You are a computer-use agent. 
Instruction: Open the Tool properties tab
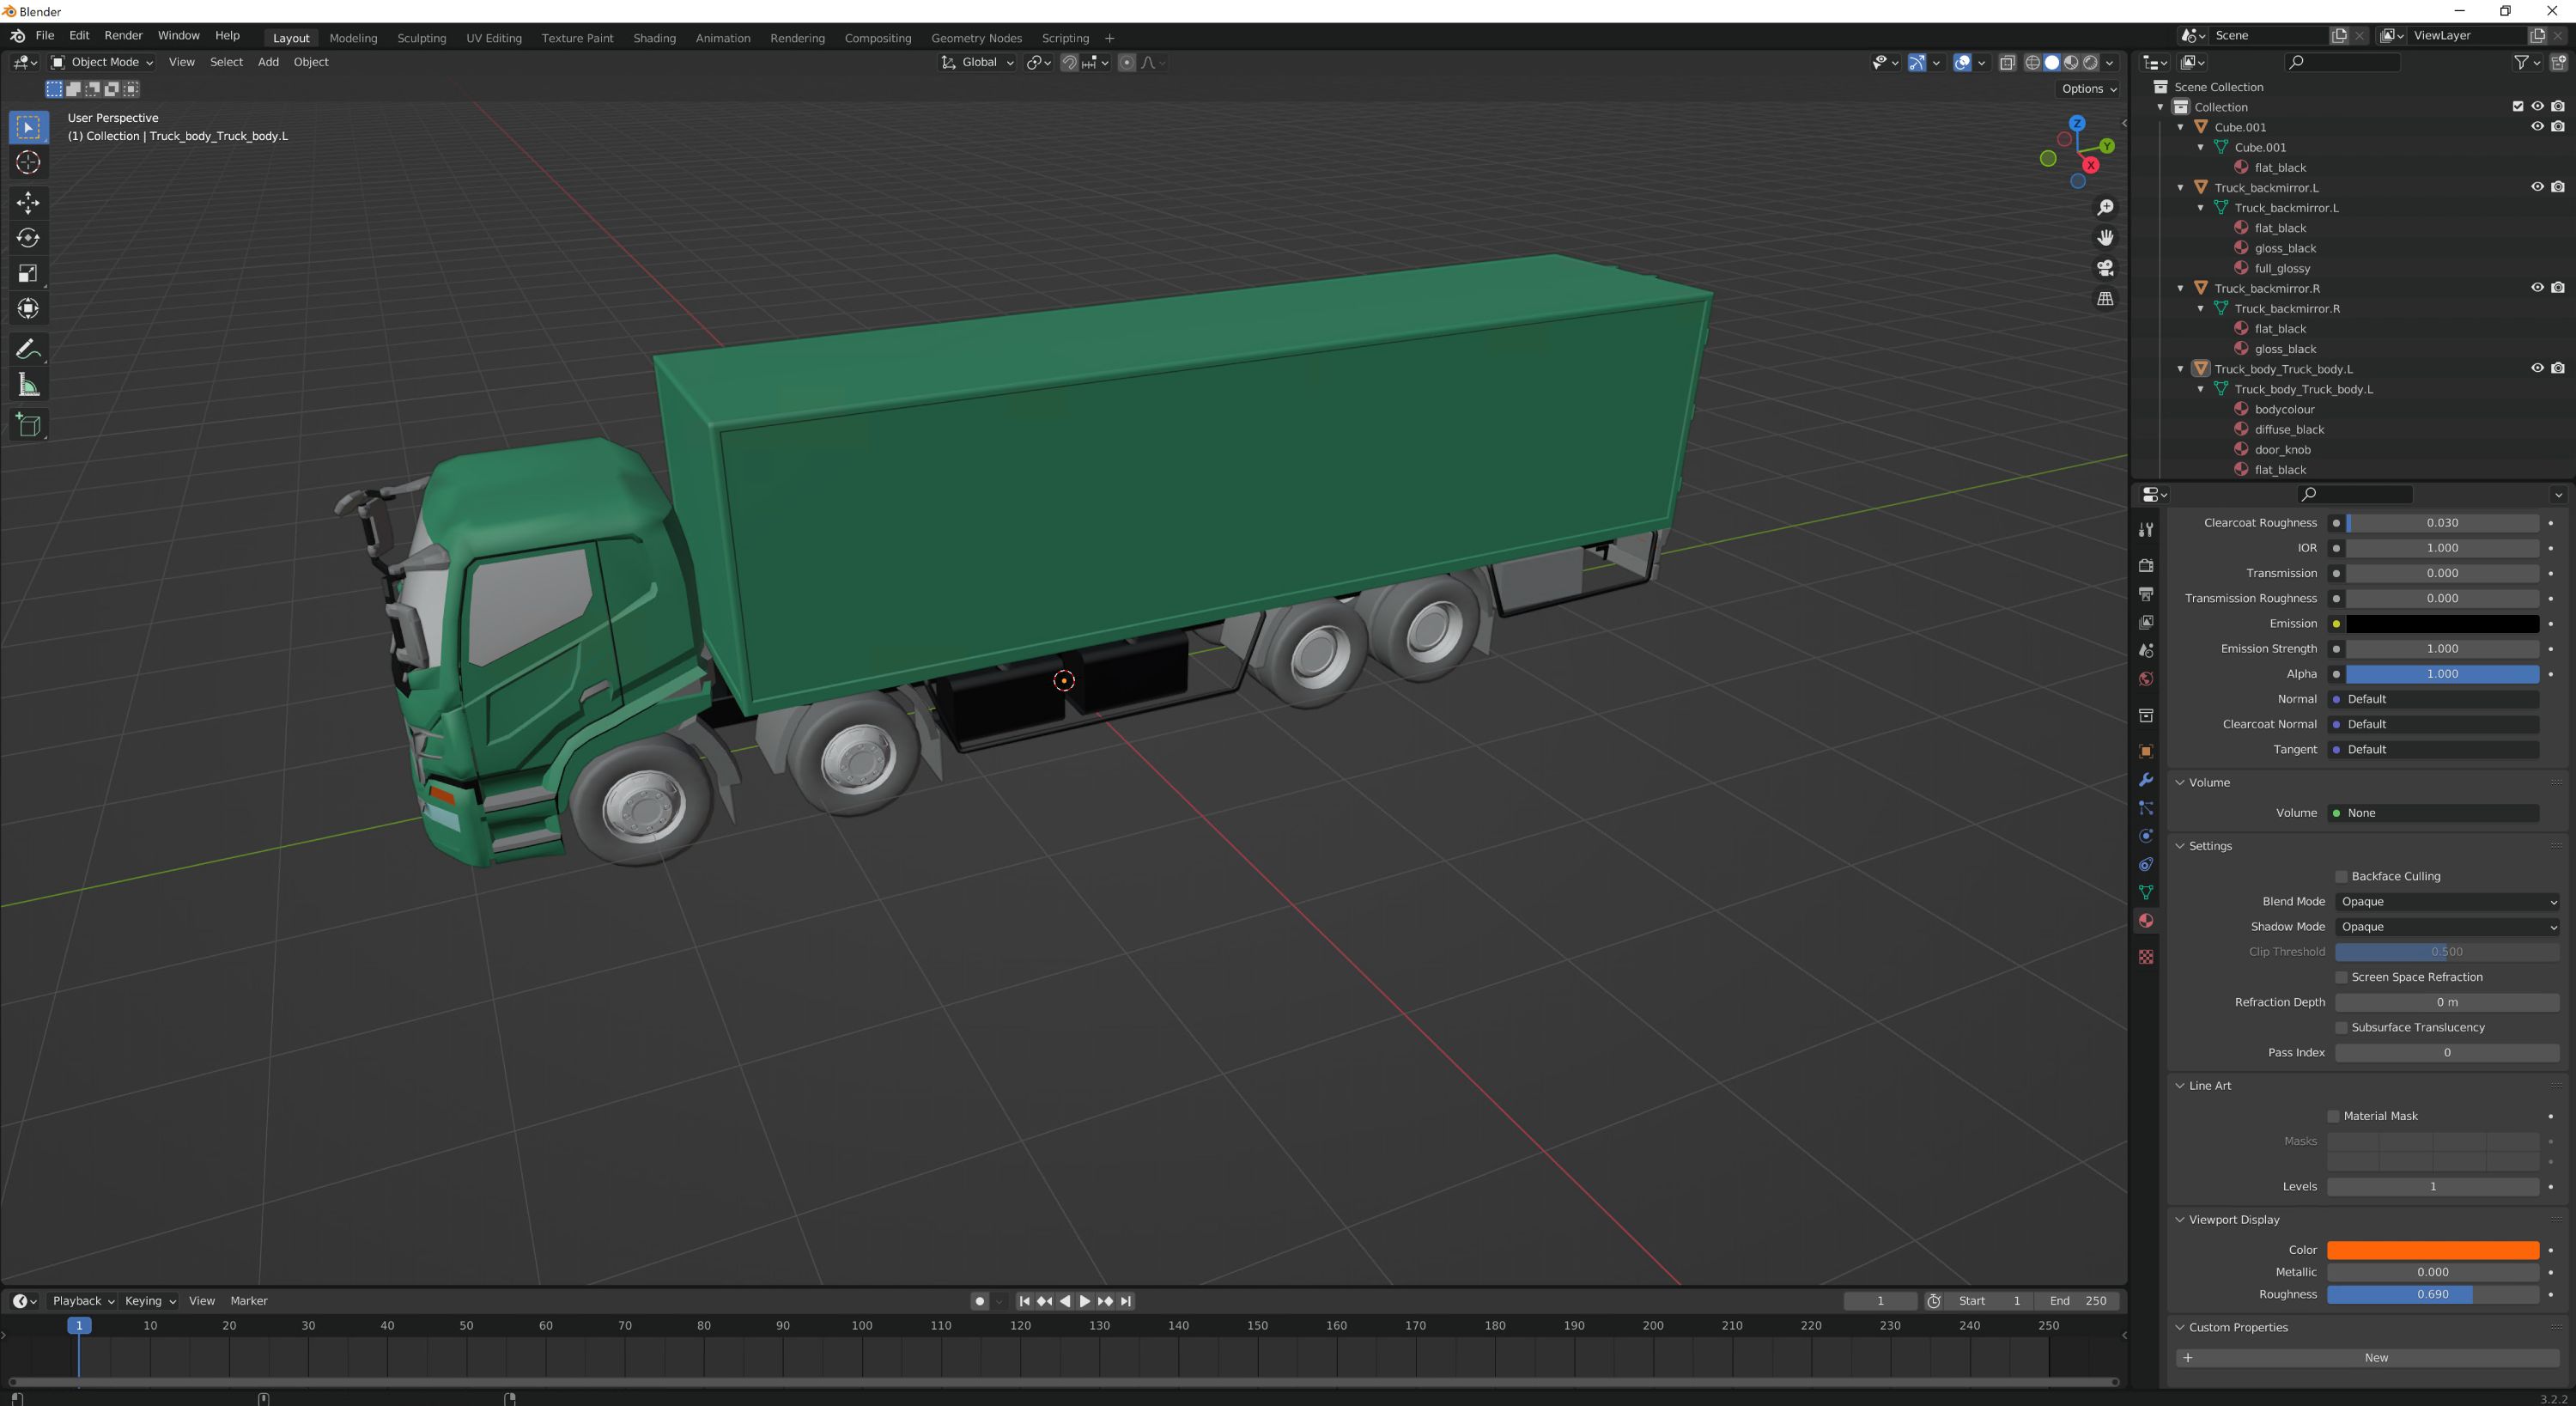pos(2145,529)
